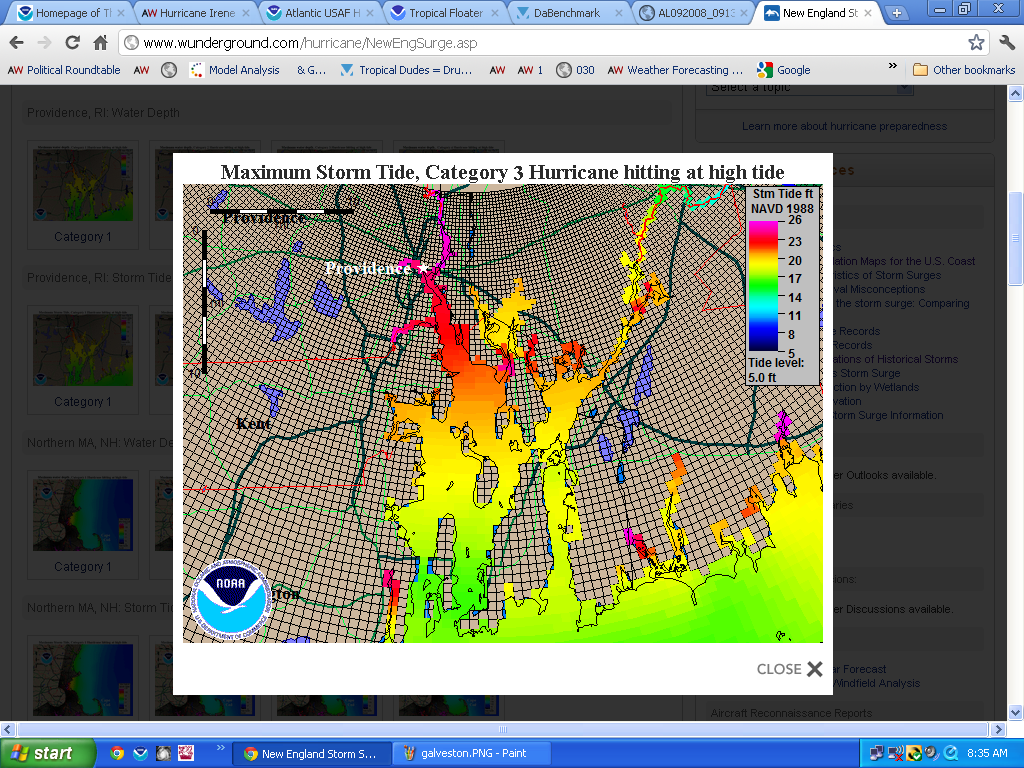The image size is (1024, 768).
Task: Close the 'Homepage of Th' tab
Action: [121, 13]
